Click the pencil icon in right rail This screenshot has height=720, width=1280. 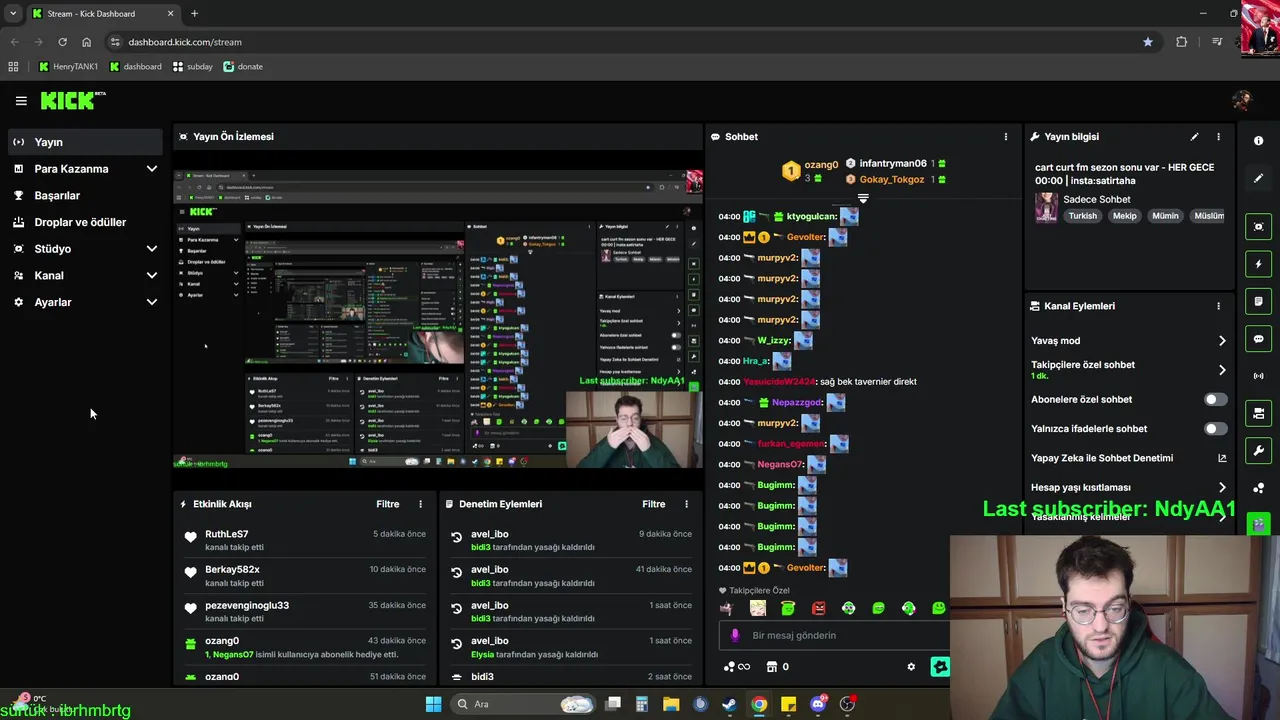1258,178
